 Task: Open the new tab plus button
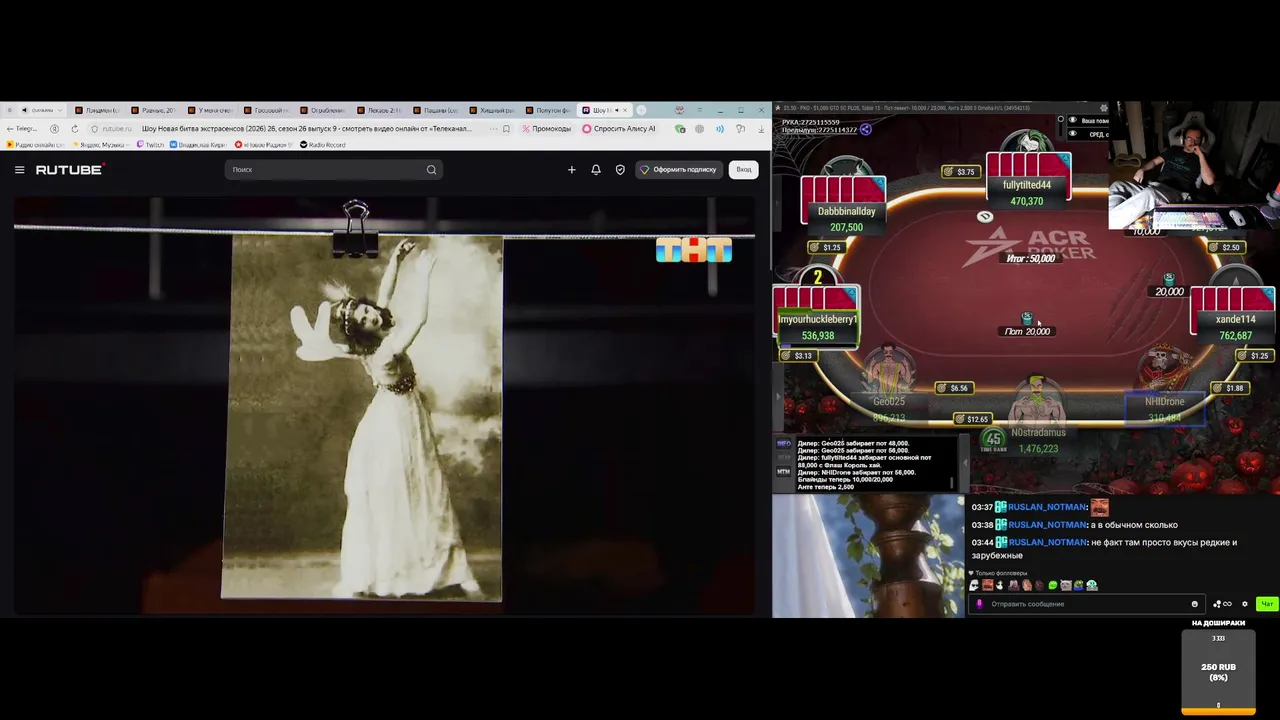pos(641,110)
